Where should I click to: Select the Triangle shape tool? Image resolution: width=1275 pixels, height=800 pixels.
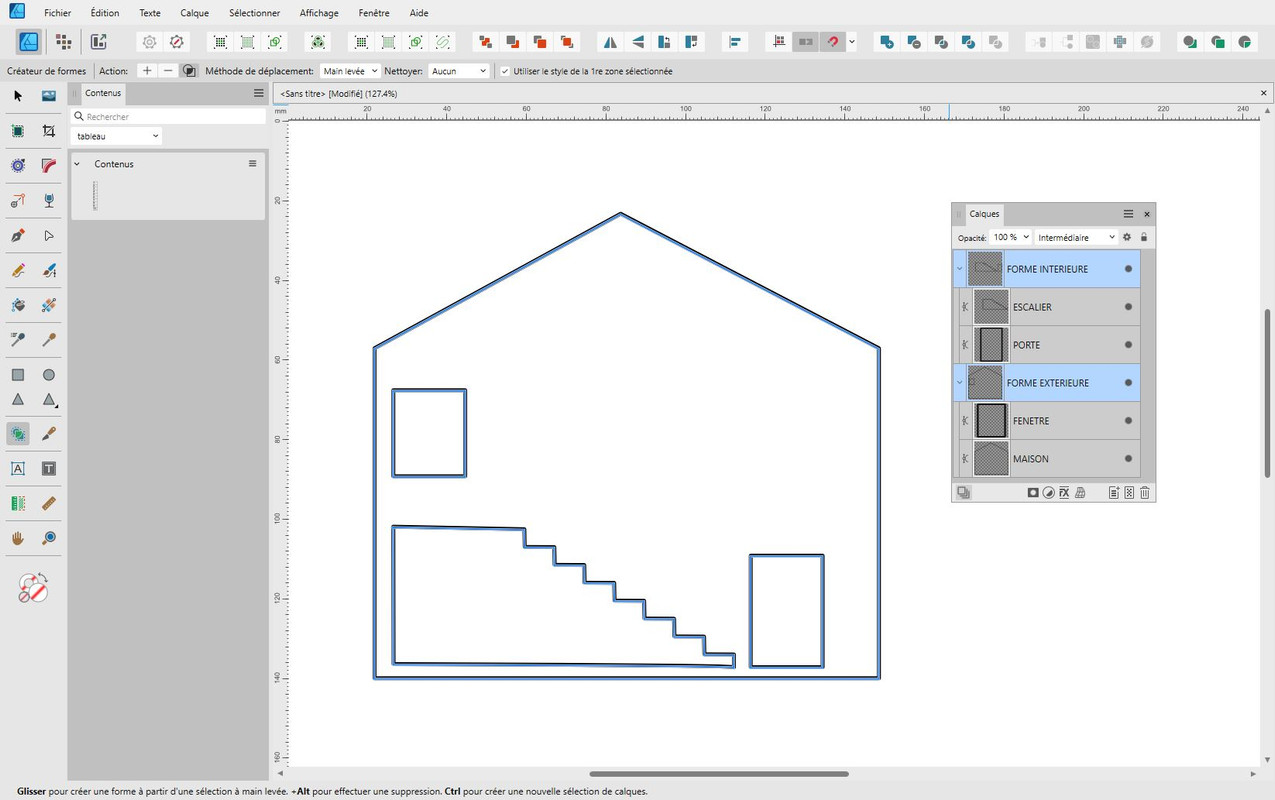pos(18,399)
